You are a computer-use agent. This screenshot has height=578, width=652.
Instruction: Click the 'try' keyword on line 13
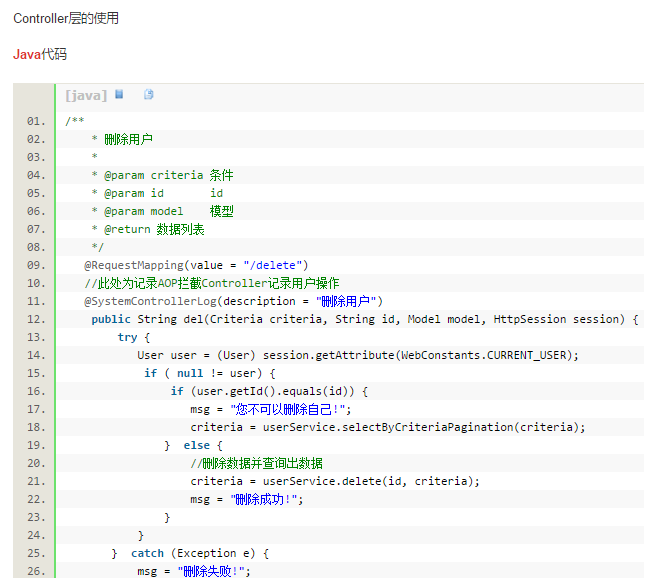click(x=127, y=337)
